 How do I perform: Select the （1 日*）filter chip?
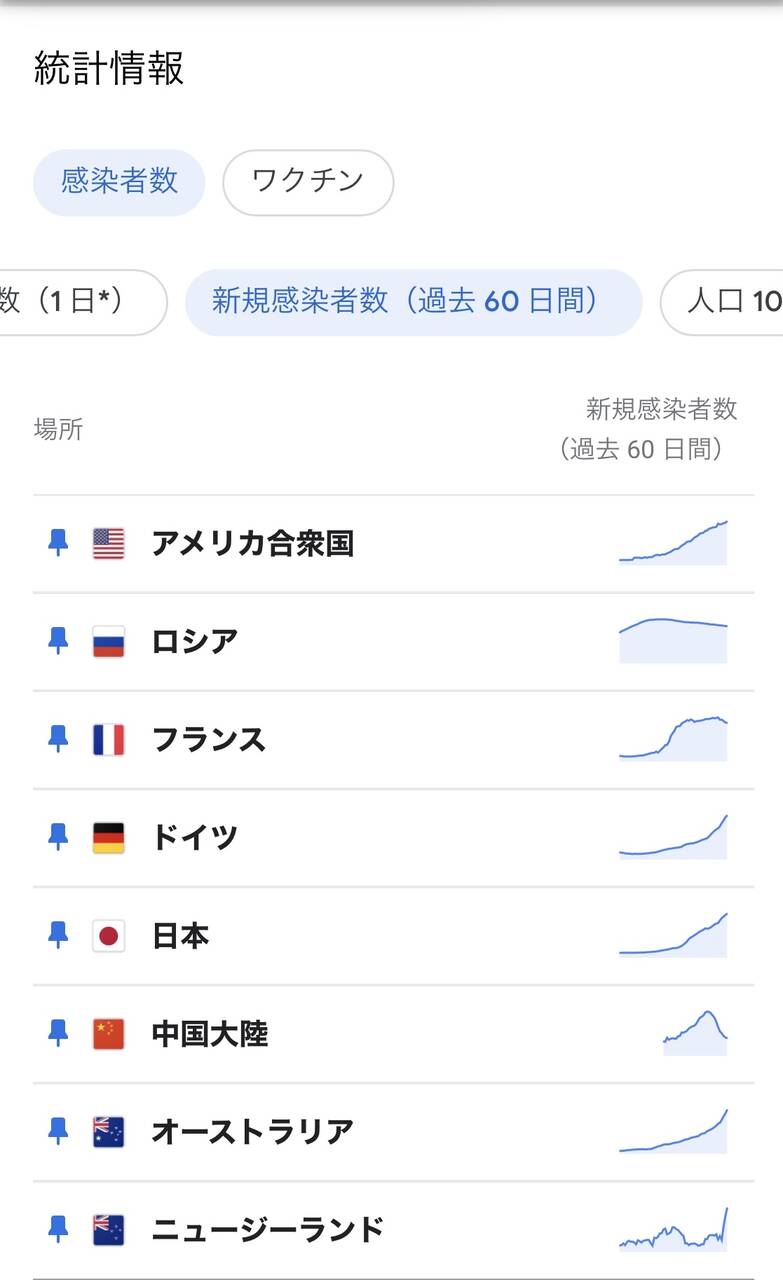(x=80, y=302)
